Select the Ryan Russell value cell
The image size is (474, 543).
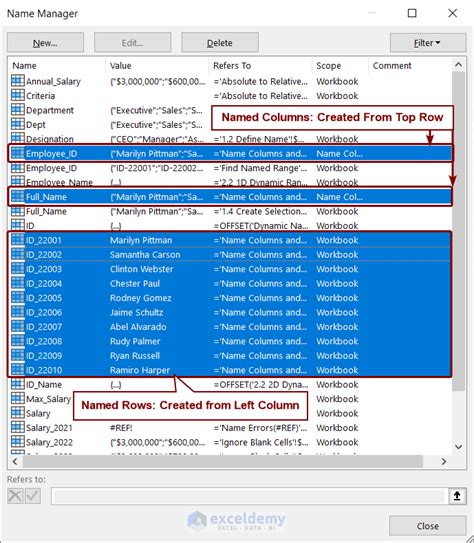pyautogui.click(x=135, y=356)
